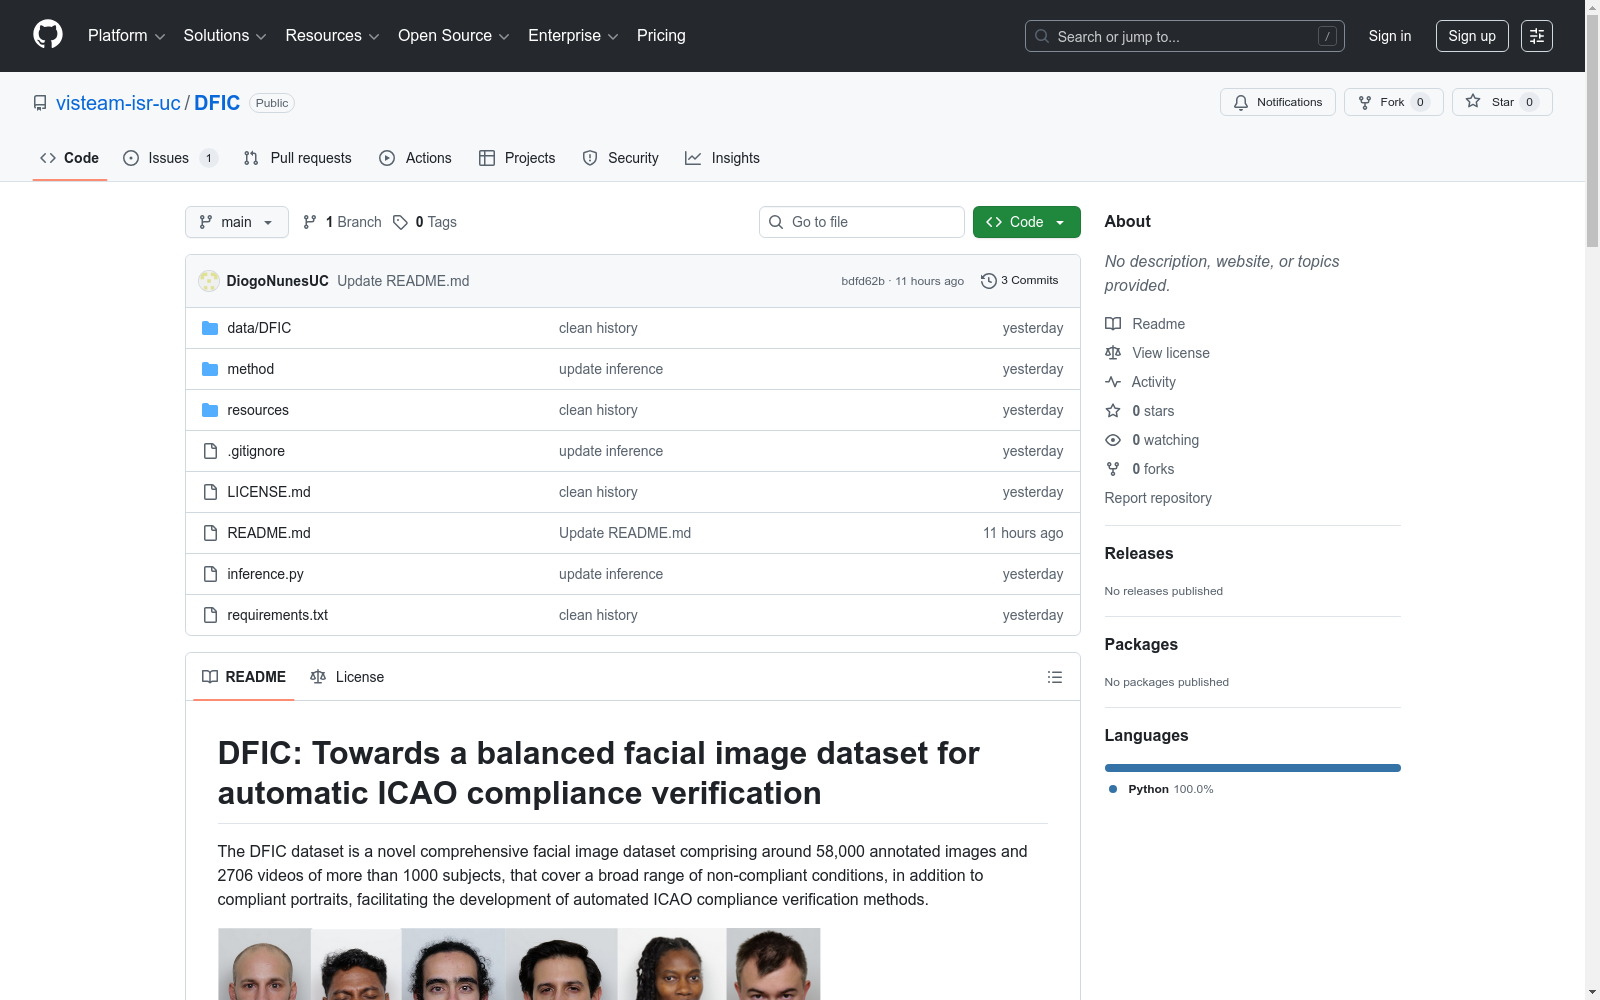Click the eye icon next to watching
This screenshot has width=1600, height=1000.
tap(1113, 440)
